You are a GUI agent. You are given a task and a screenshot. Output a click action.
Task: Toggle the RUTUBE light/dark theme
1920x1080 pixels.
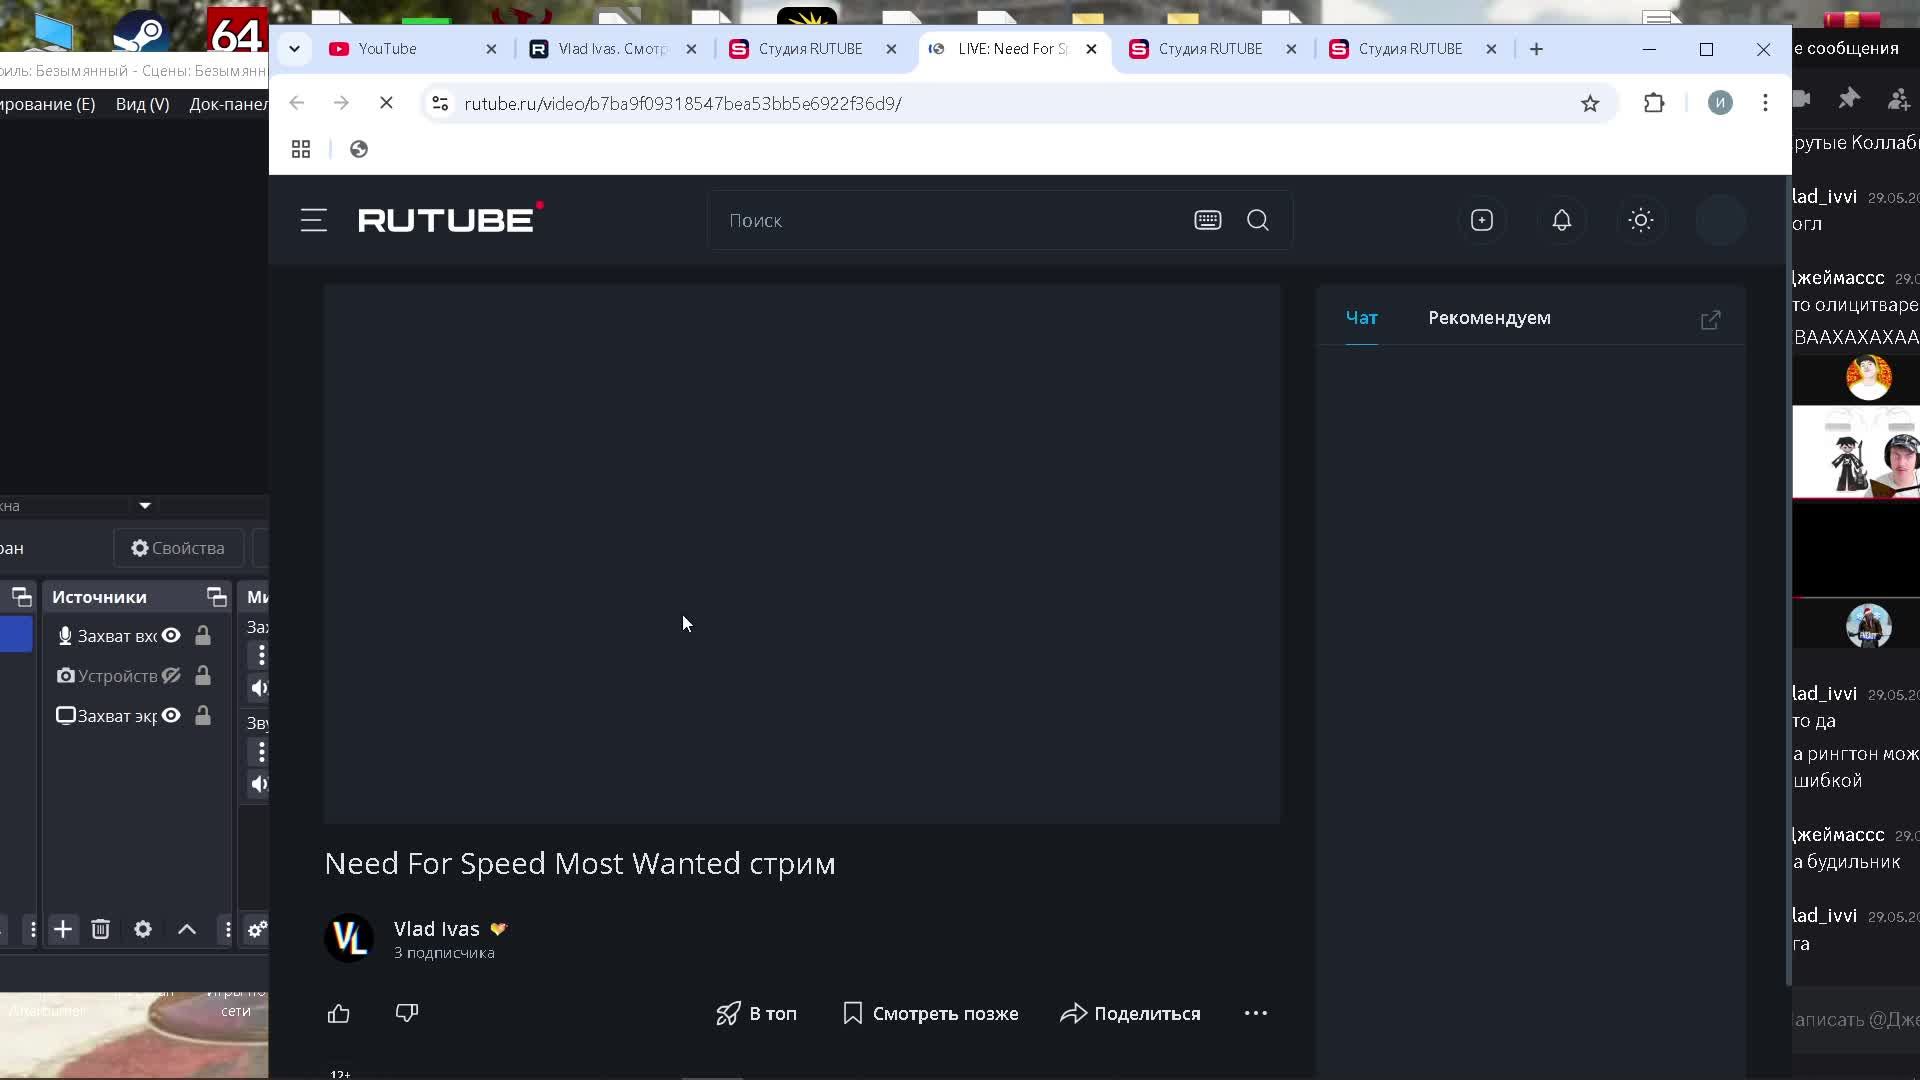(x=1641, y=220)
